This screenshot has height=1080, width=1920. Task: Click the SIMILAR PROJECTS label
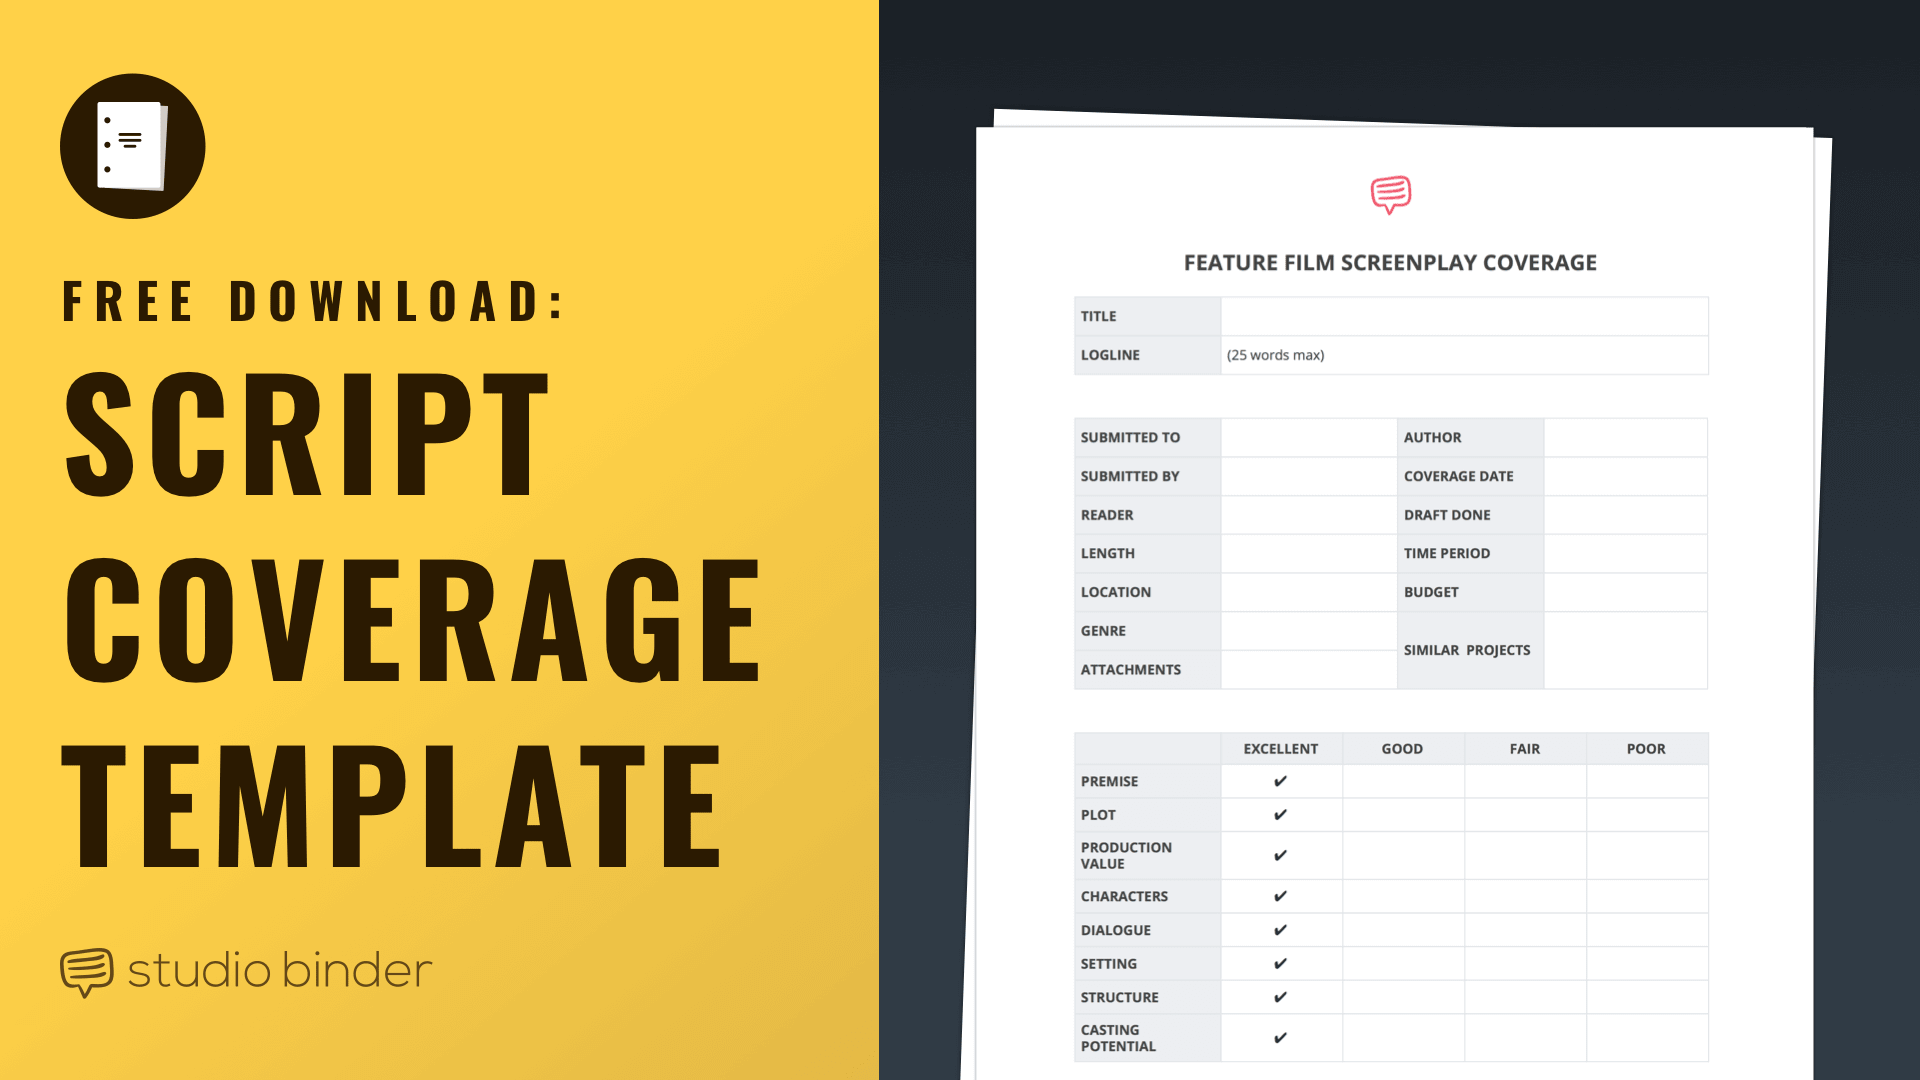(1467, 650)
